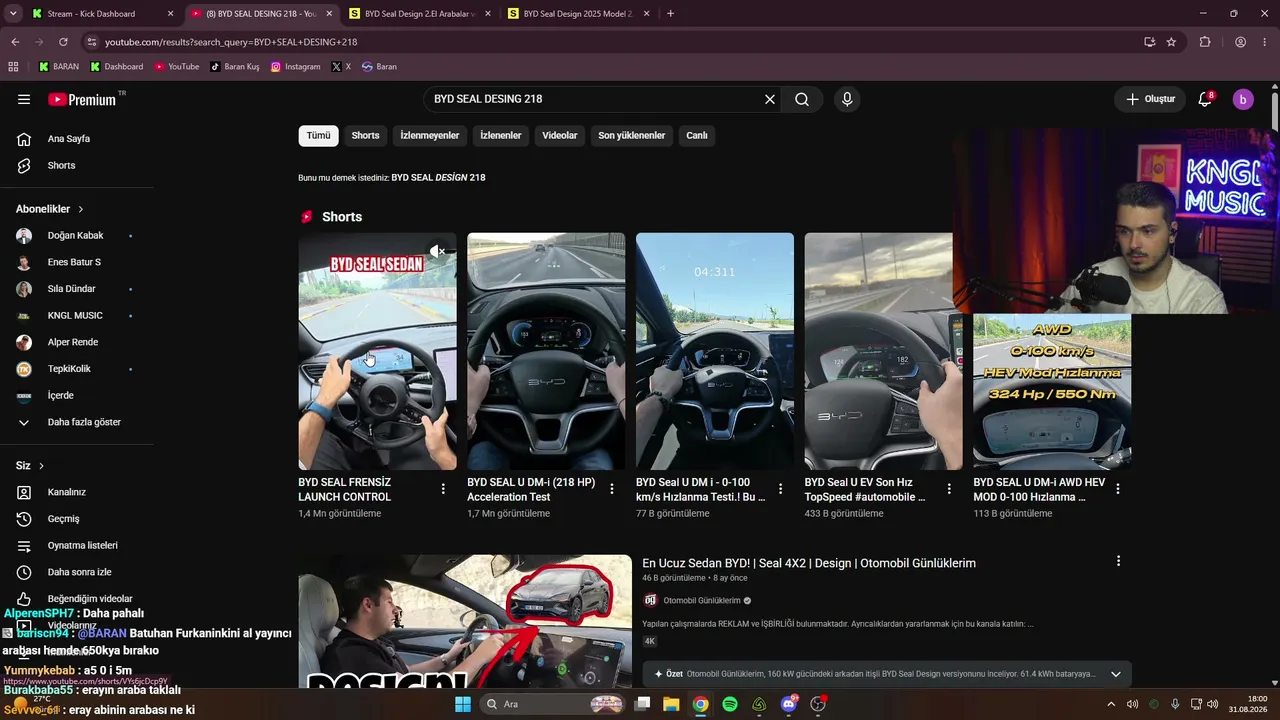Expand the Abonelikler subscriptions section
The height and width of the screenshot is (720, 1280).
[50, 209]
